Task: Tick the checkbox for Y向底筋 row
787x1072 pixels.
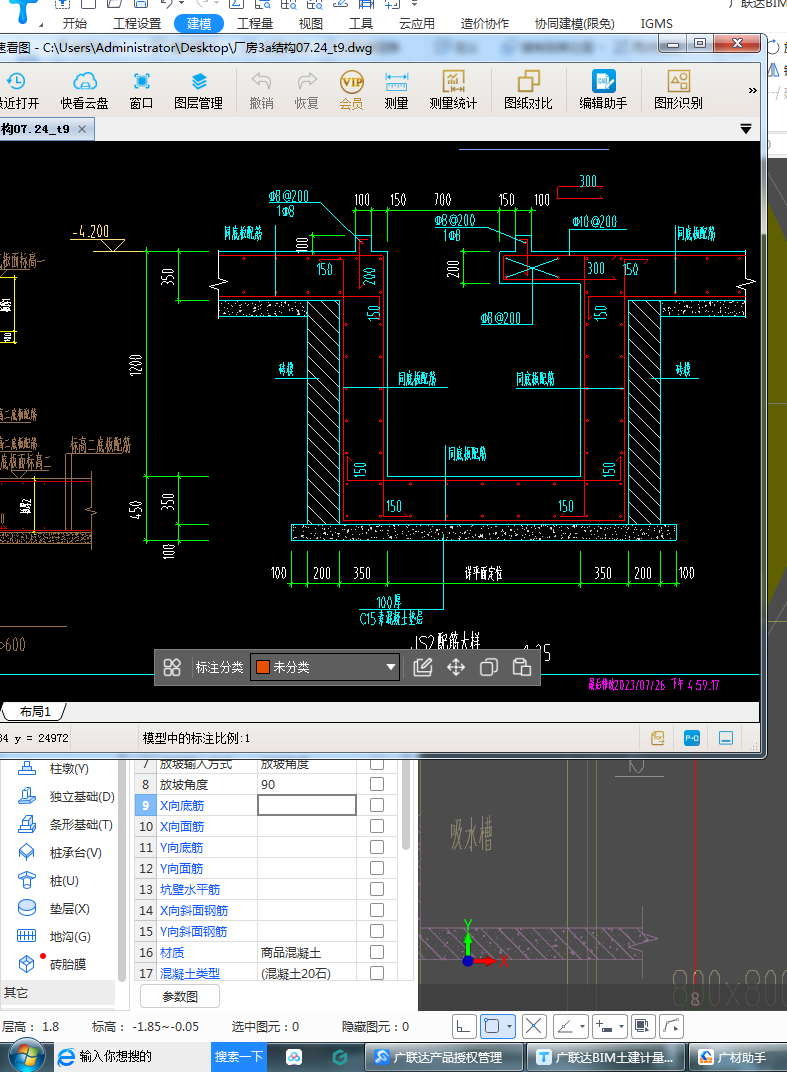Action: 377,847
